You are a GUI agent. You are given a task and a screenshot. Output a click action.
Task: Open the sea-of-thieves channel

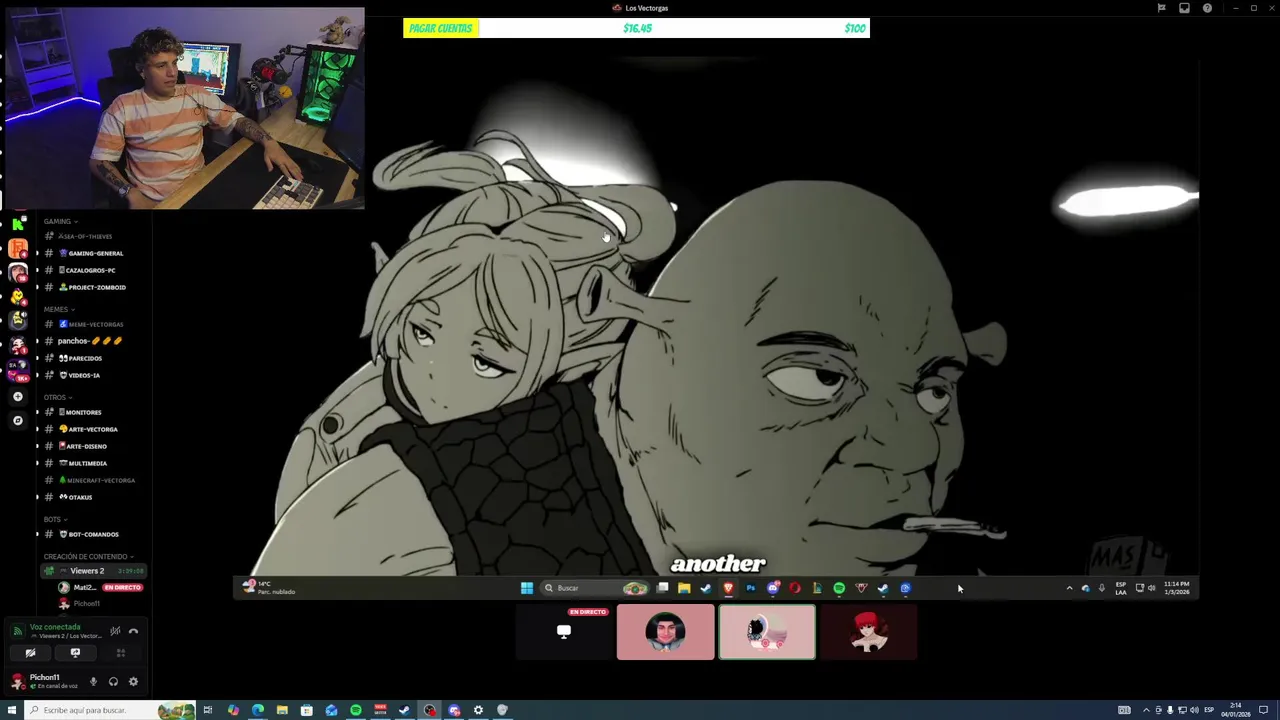[x=85, y=236]
